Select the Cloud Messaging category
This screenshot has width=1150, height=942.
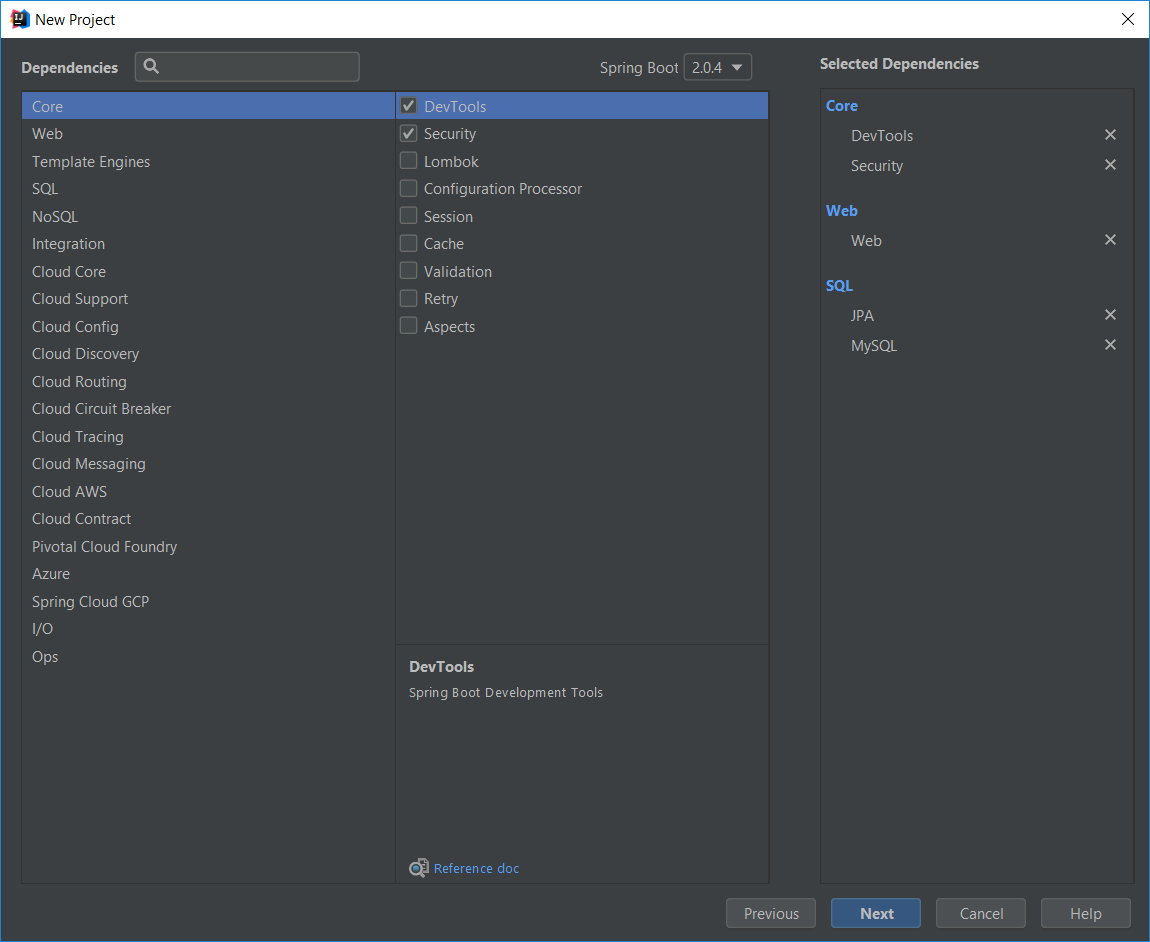pyautogui.click(x=208, y=464)
